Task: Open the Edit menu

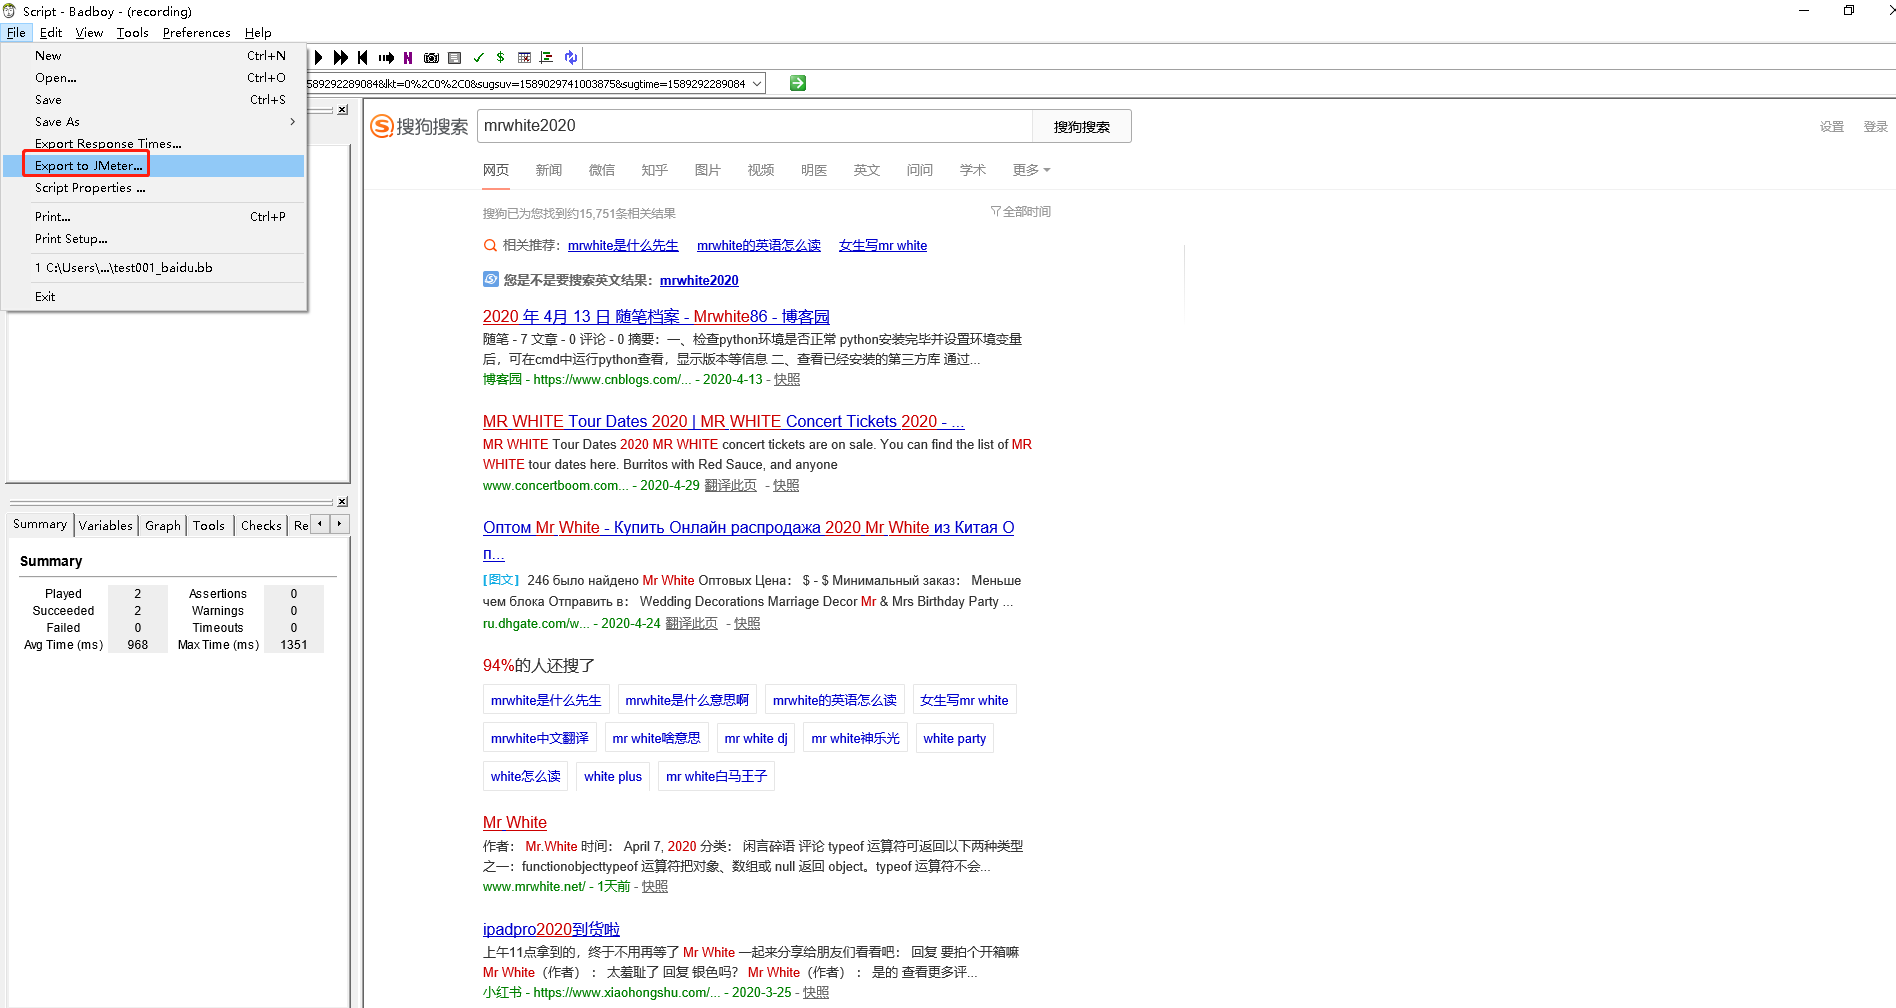Action: click(x=51, y=33)
